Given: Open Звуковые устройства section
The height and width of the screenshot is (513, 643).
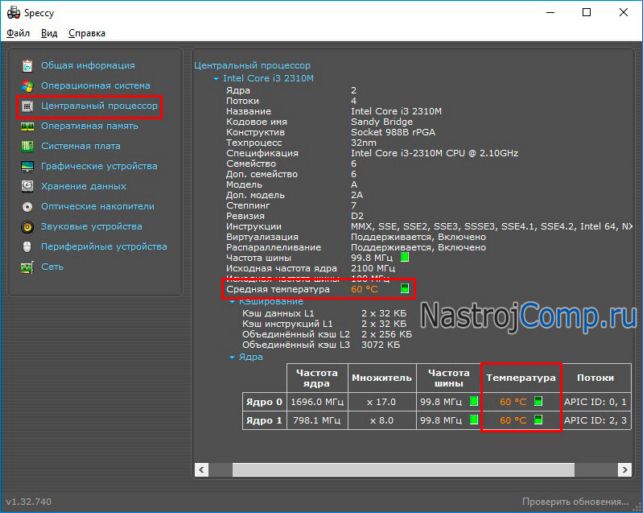Looking at the screenshot, I should (x=91, y=226).
